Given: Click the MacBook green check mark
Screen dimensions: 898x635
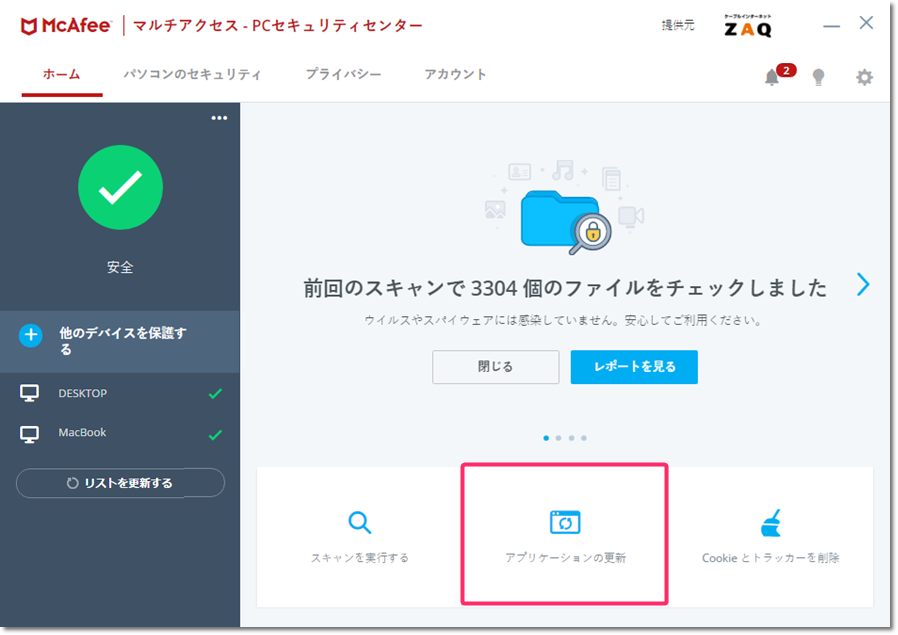Looking at the screenshot, I should click(x=215, y=435).
